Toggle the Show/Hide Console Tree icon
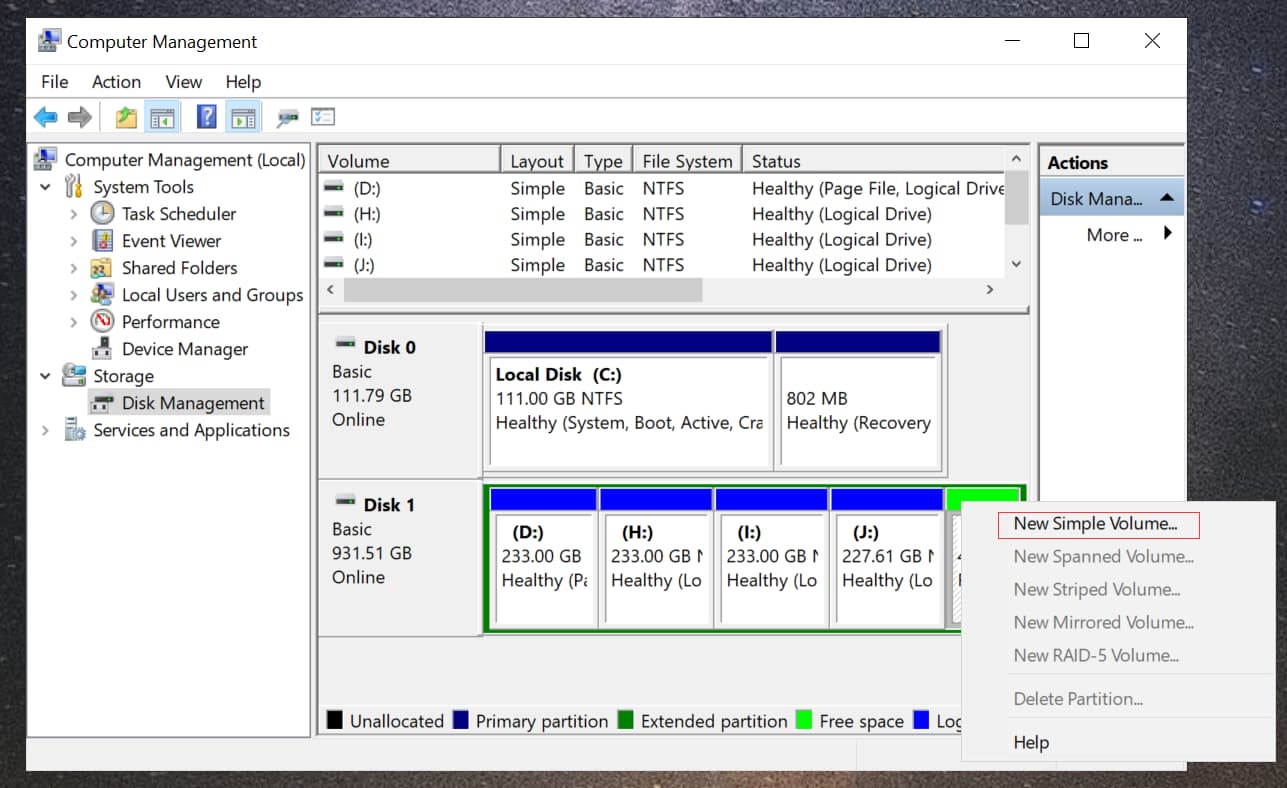 pyautogui.click(x=162, y=117)
